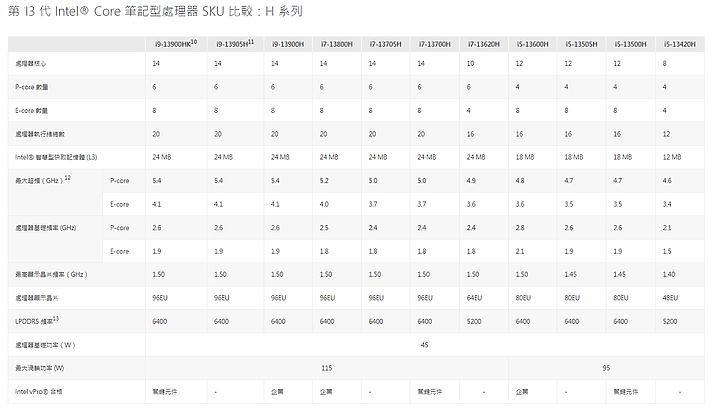The image size is (720, 416).
Task: Select the i5-13600H column header
Action: click(532, 44)
